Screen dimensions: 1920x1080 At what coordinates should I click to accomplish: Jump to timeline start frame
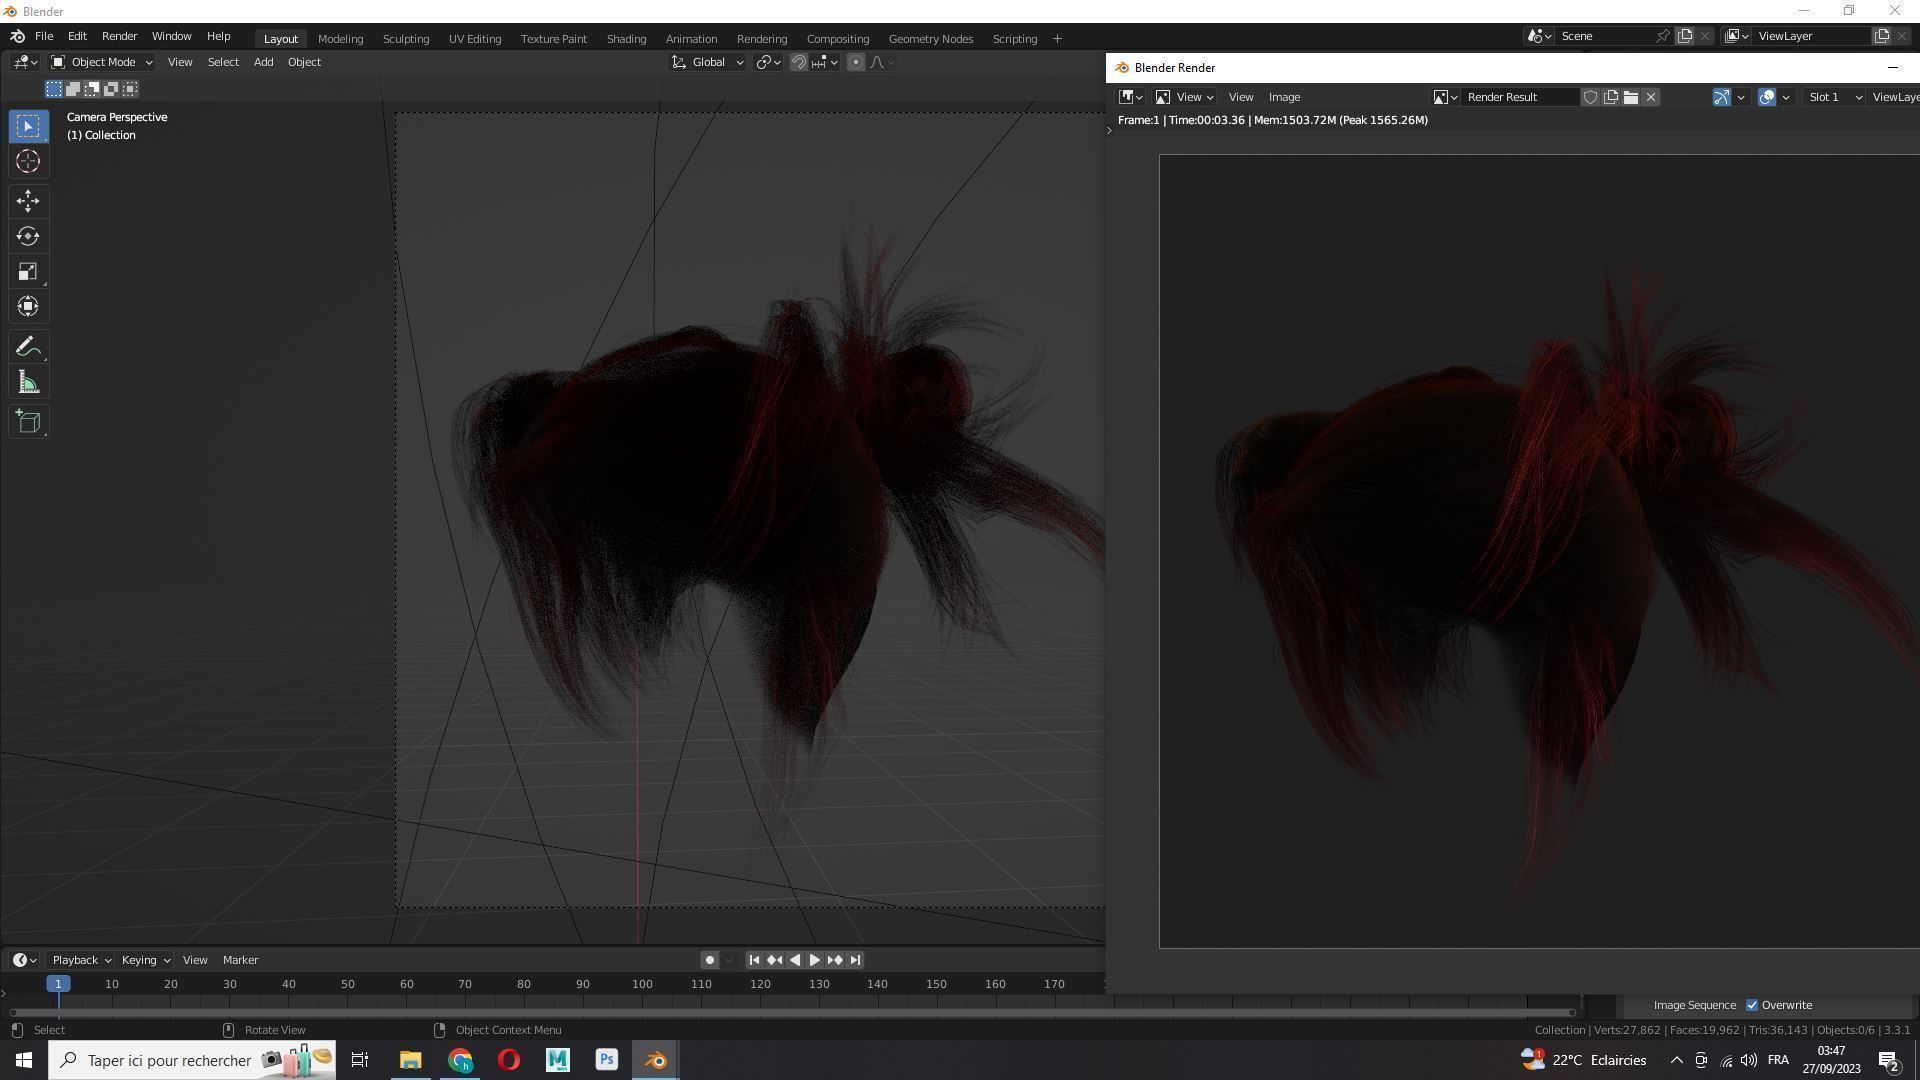click(x=754, y=960)
